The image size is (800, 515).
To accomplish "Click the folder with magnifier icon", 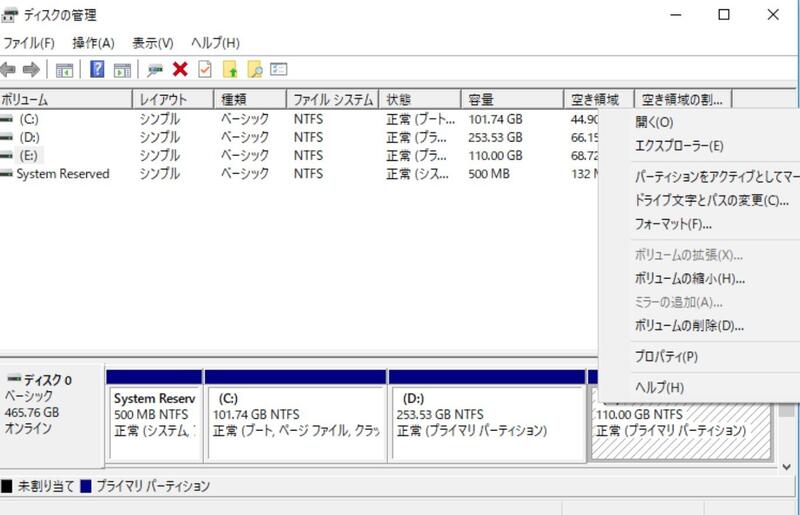I will 255,69.
